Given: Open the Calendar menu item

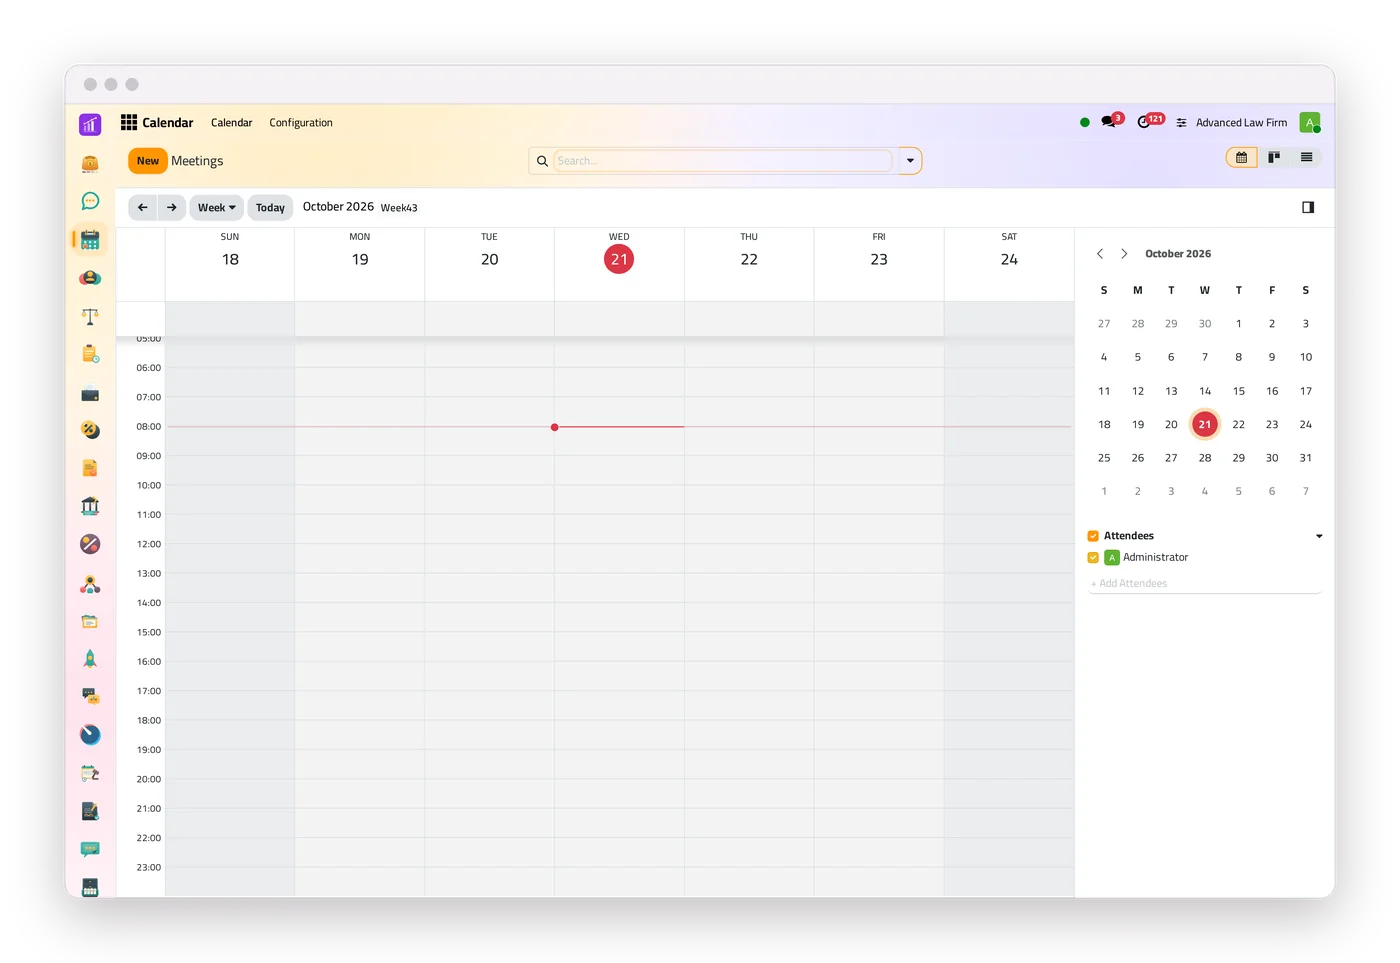Looking at the screenshot, I should (231, 123).
